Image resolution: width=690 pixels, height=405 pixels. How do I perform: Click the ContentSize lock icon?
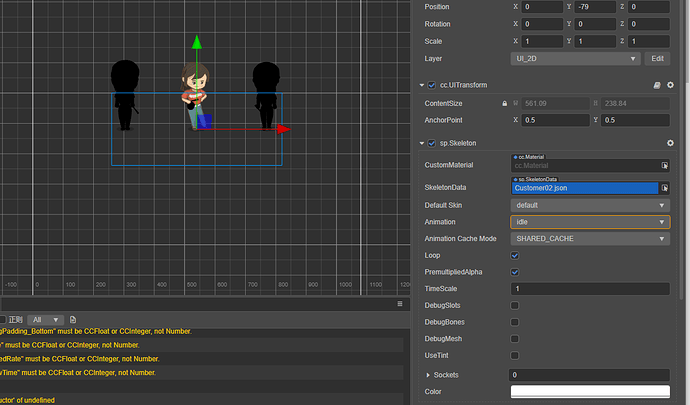click(x=503, y=103)
